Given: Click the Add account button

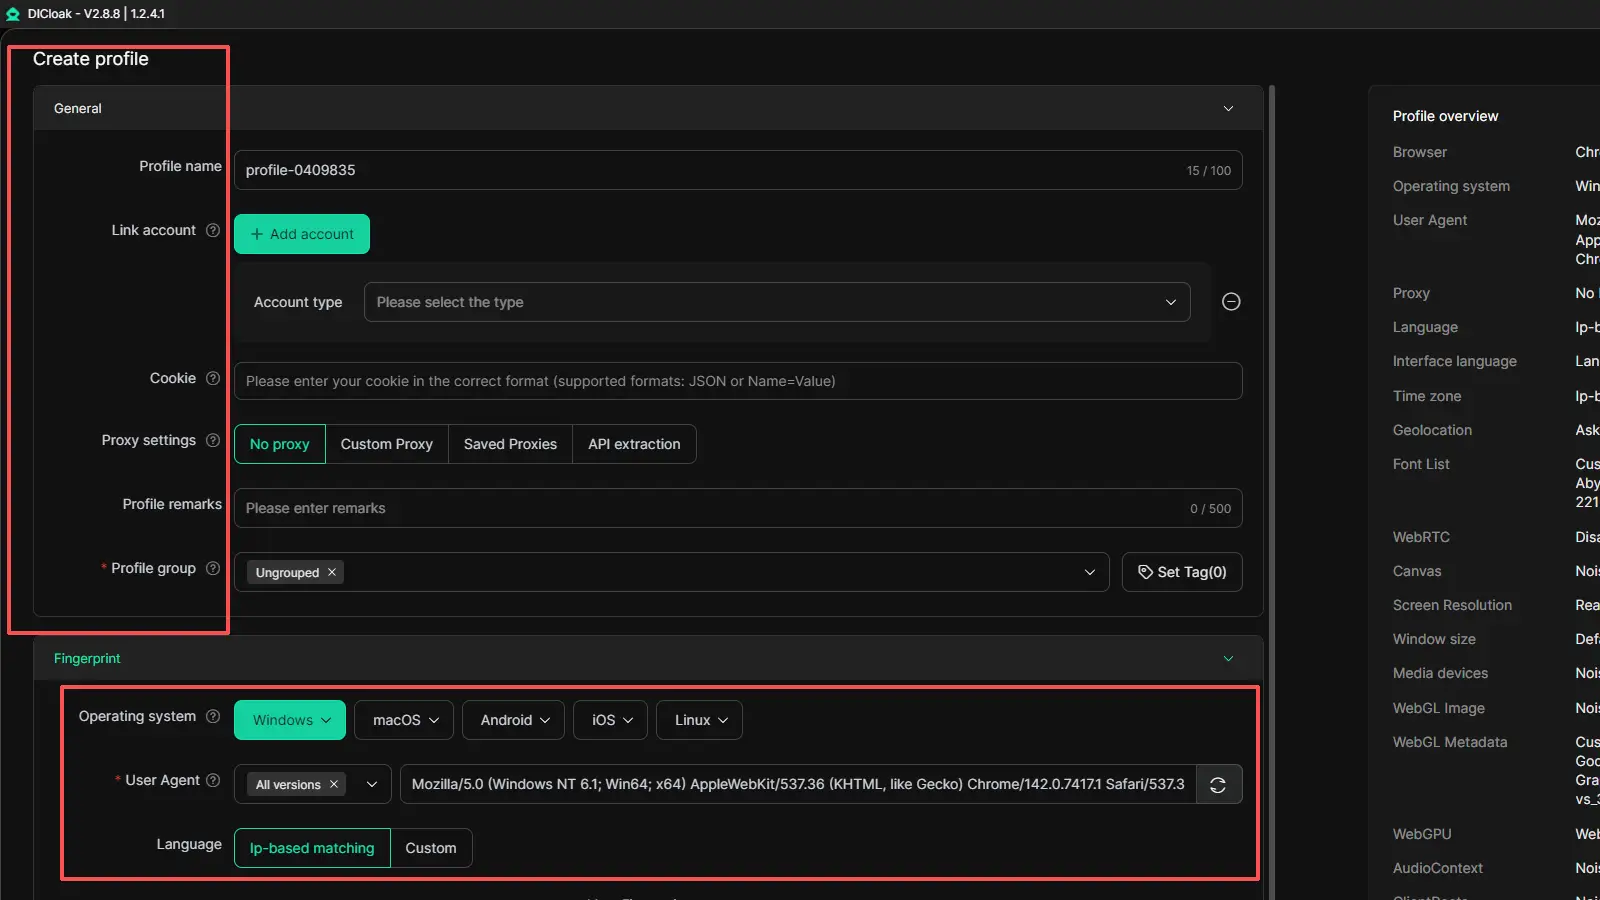Looking at the screenshot, I should point(302,234).
